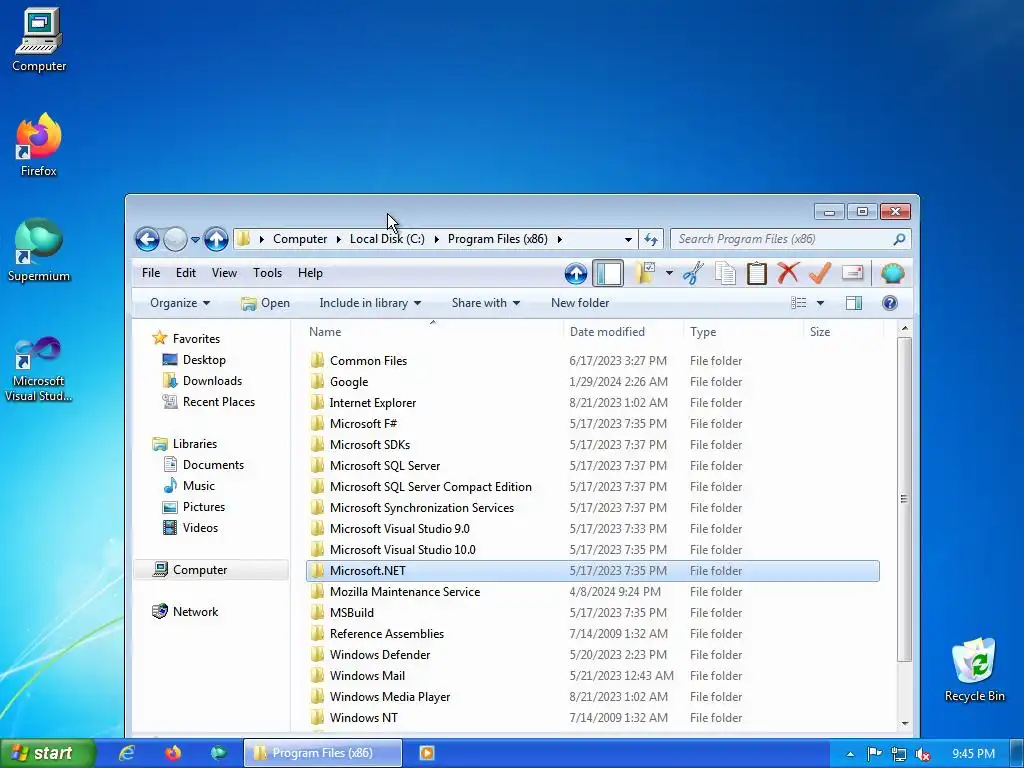Click the Change your view icon
The image size is (1024, 768).
pyautogui.click(x=799, y=303)
